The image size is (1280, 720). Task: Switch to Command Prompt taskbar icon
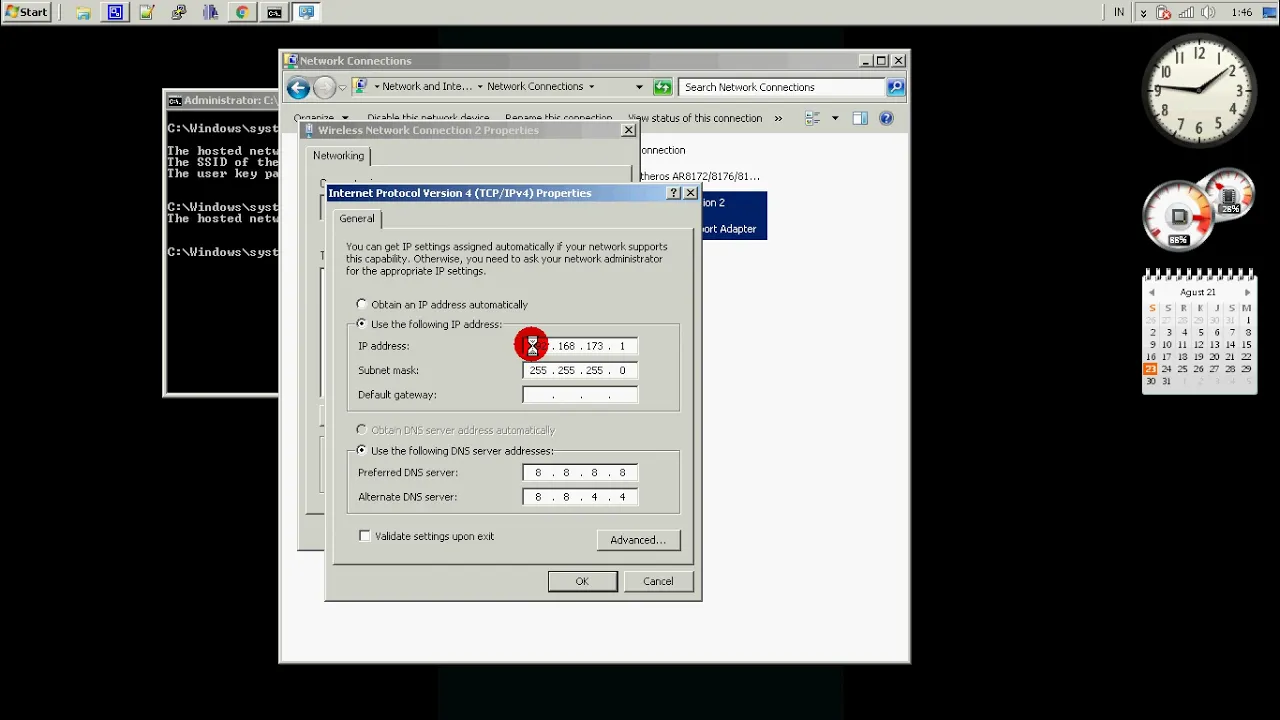point(274,13)
